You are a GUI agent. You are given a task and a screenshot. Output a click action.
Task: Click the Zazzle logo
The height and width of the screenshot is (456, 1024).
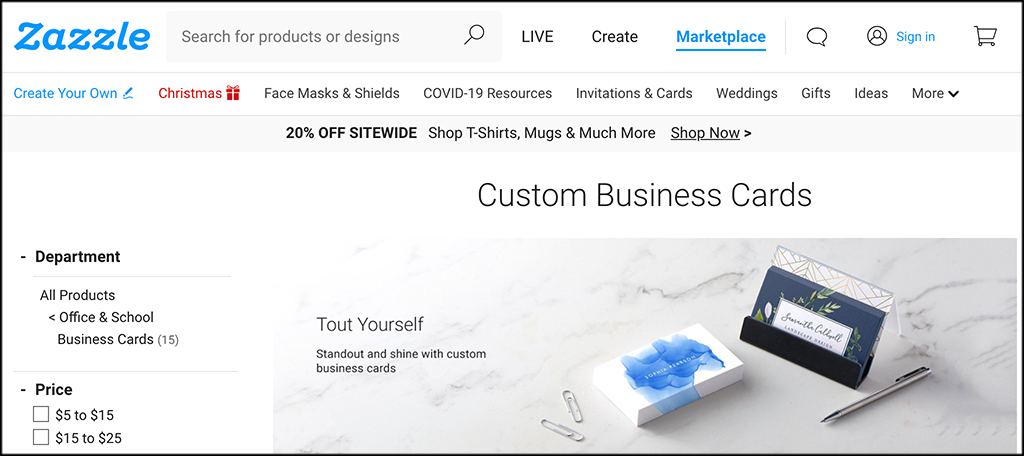[x=82, y=37]
